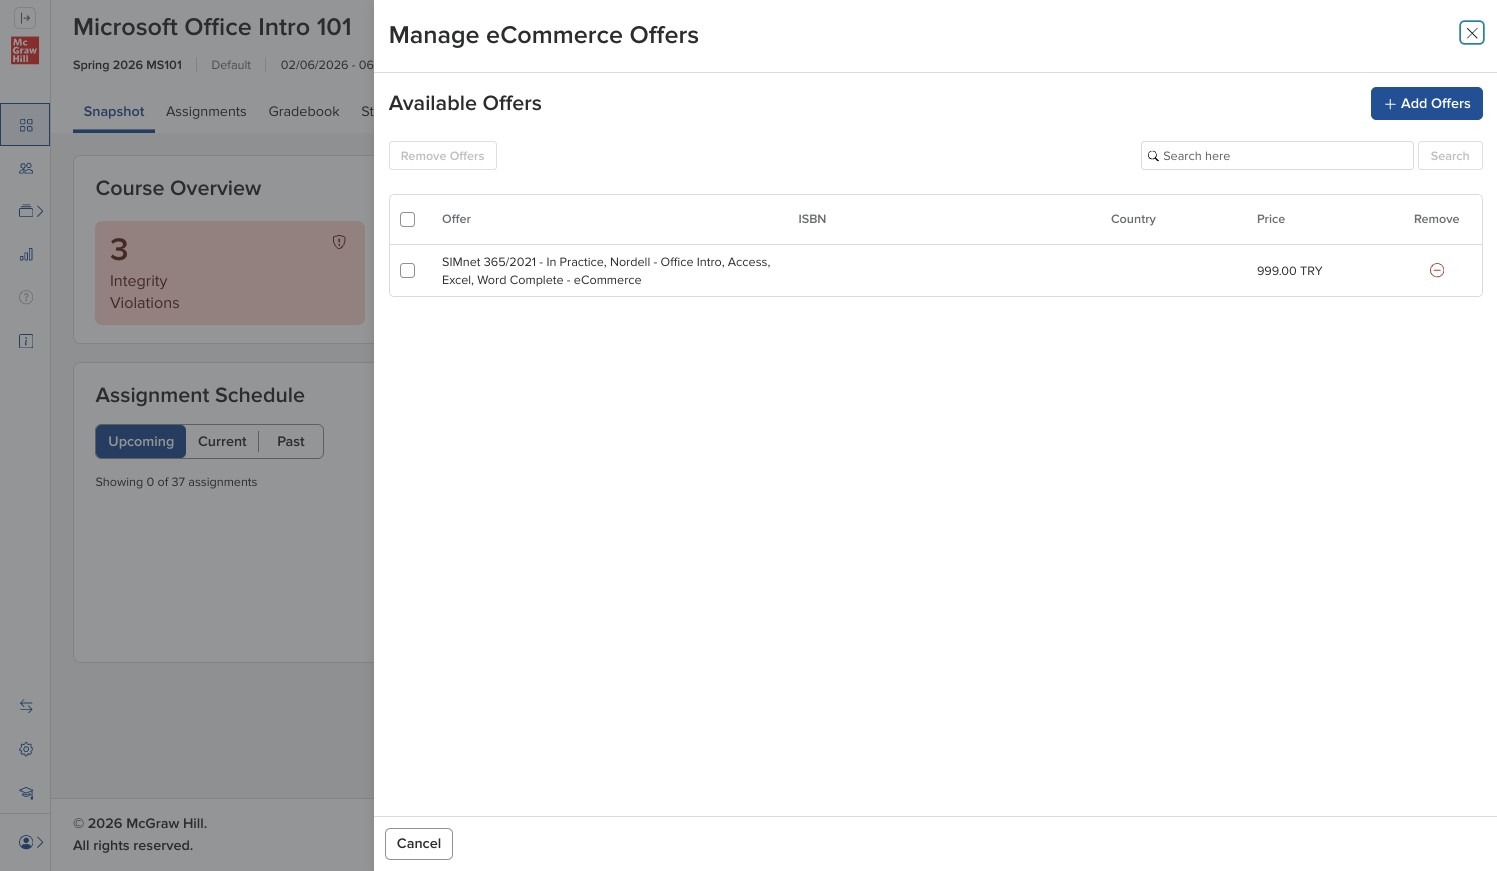Expand the user profile menu in sidebar

(x=30, y=842)
